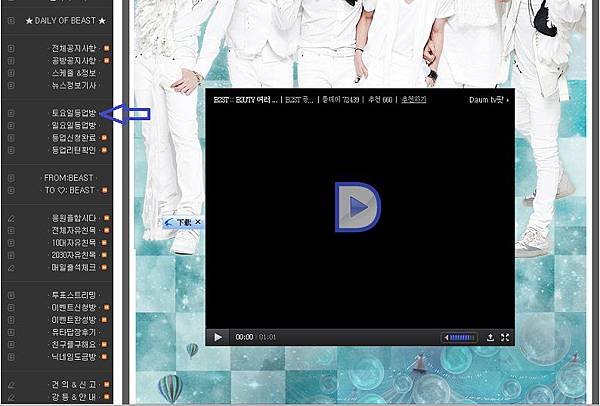Open the 매일출석체크 board
Viewport: 600px width, 406px height.
point(74,267)
